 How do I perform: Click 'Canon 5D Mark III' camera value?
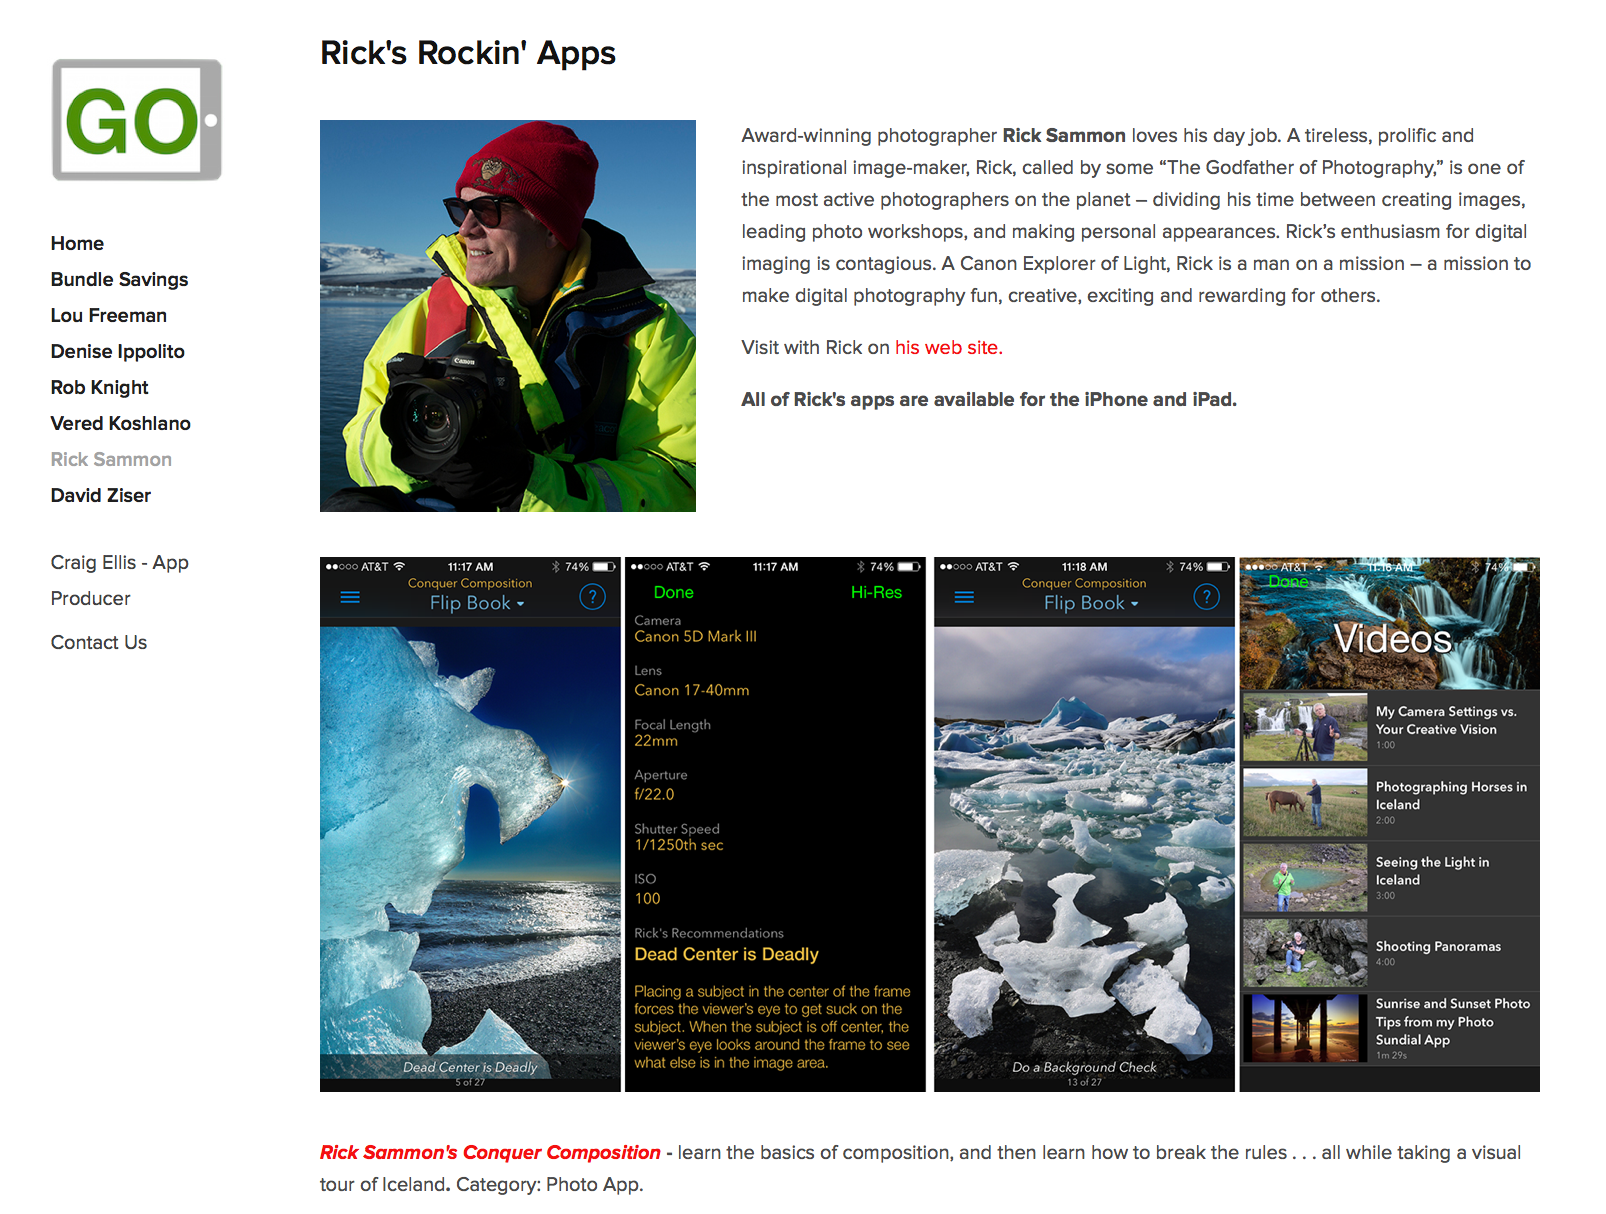coord(695,636)
